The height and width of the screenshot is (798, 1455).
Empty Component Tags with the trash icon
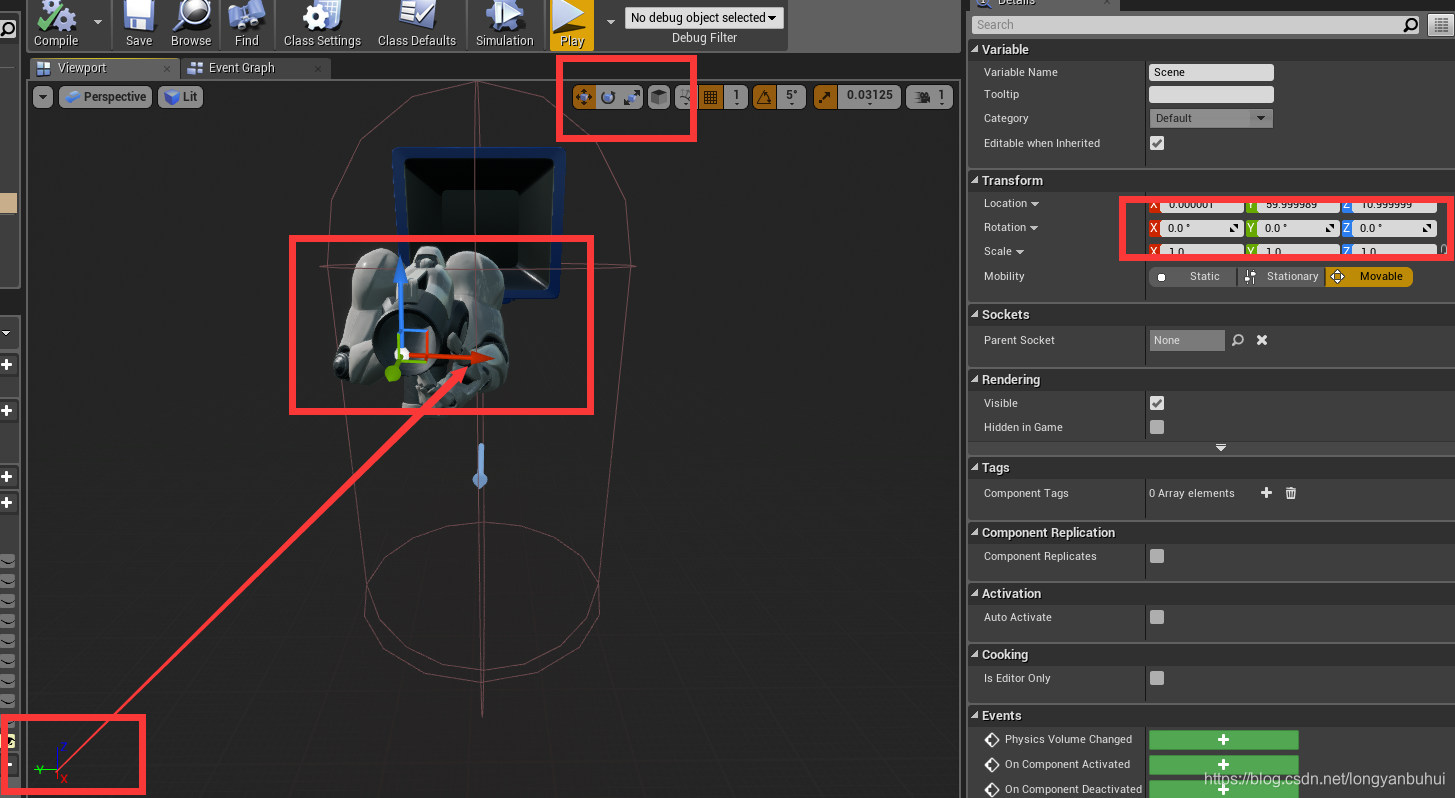(1291, 493)
